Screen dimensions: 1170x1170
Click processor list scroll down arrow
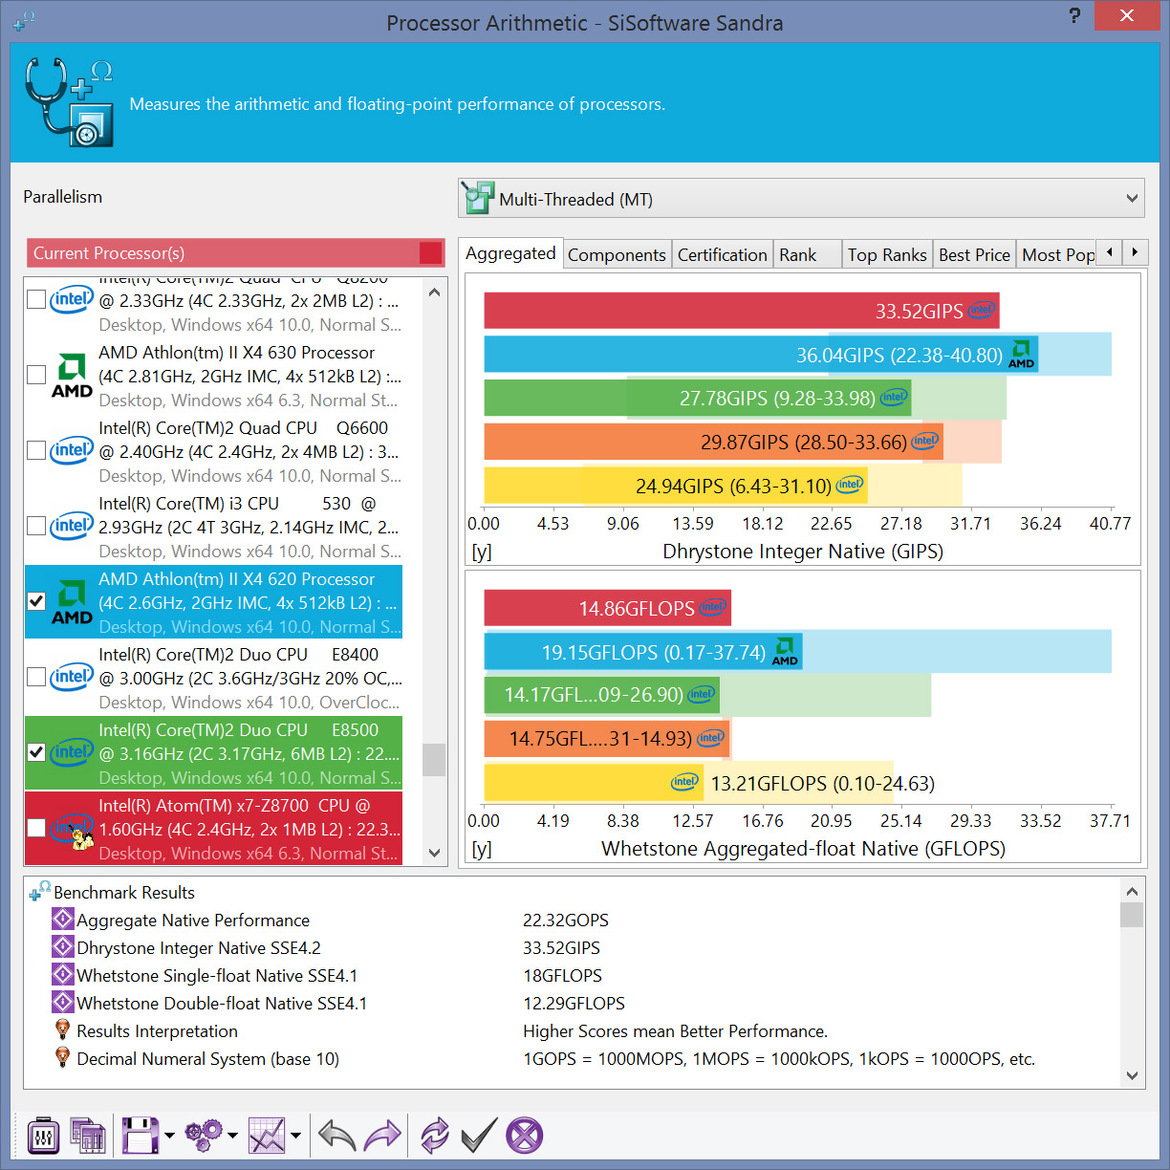point(434,852)
